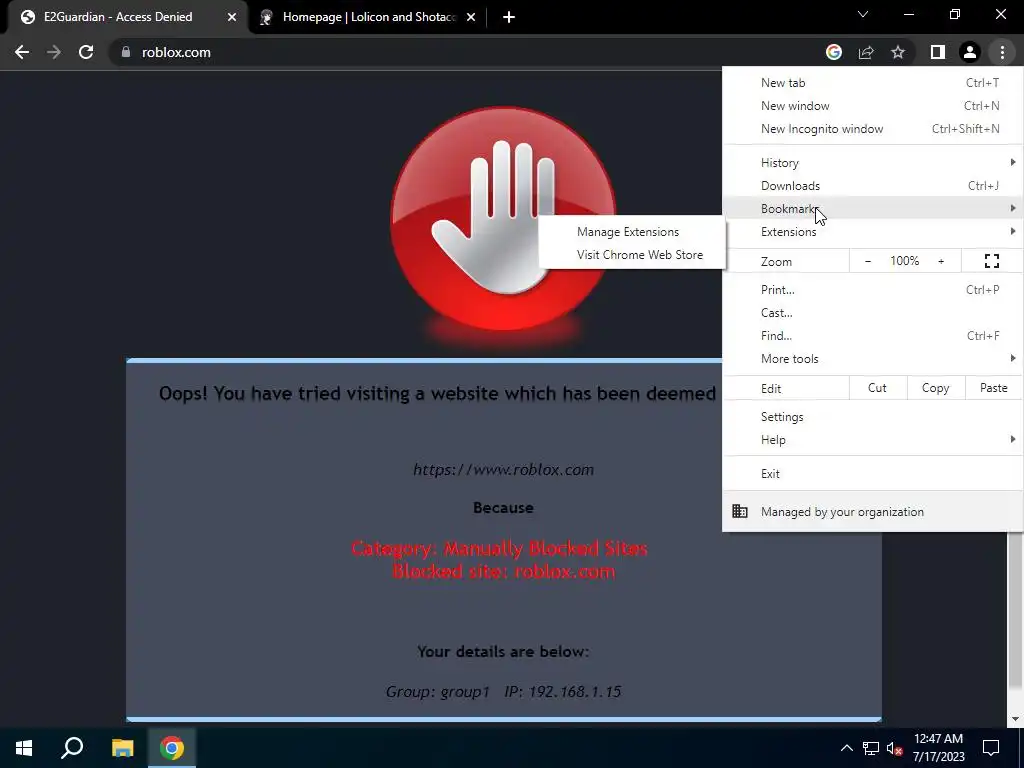Open the Windows notification center
Viewport: 1024px width, 768px height.
[x=991, y=748]
